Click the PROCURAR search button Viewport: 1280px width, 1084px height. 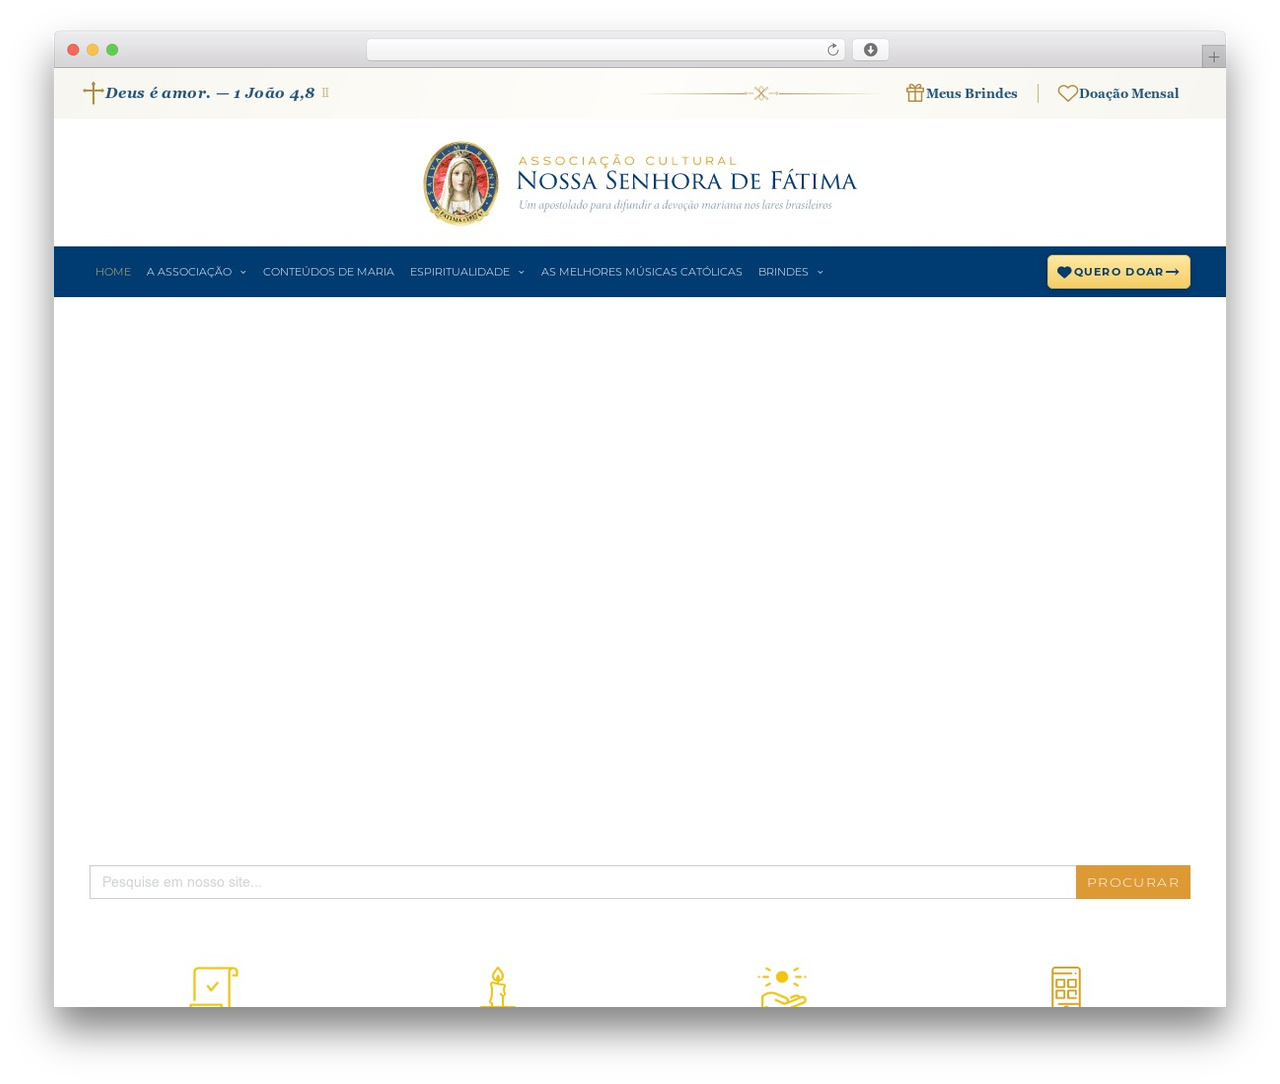pos(1133,882)
